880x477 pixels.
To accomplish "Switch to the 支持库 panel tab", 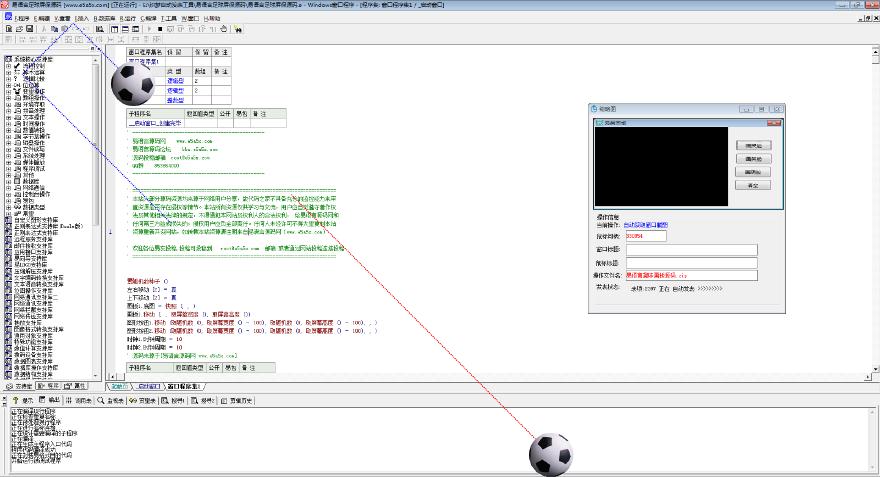I will tap(19, 386).
